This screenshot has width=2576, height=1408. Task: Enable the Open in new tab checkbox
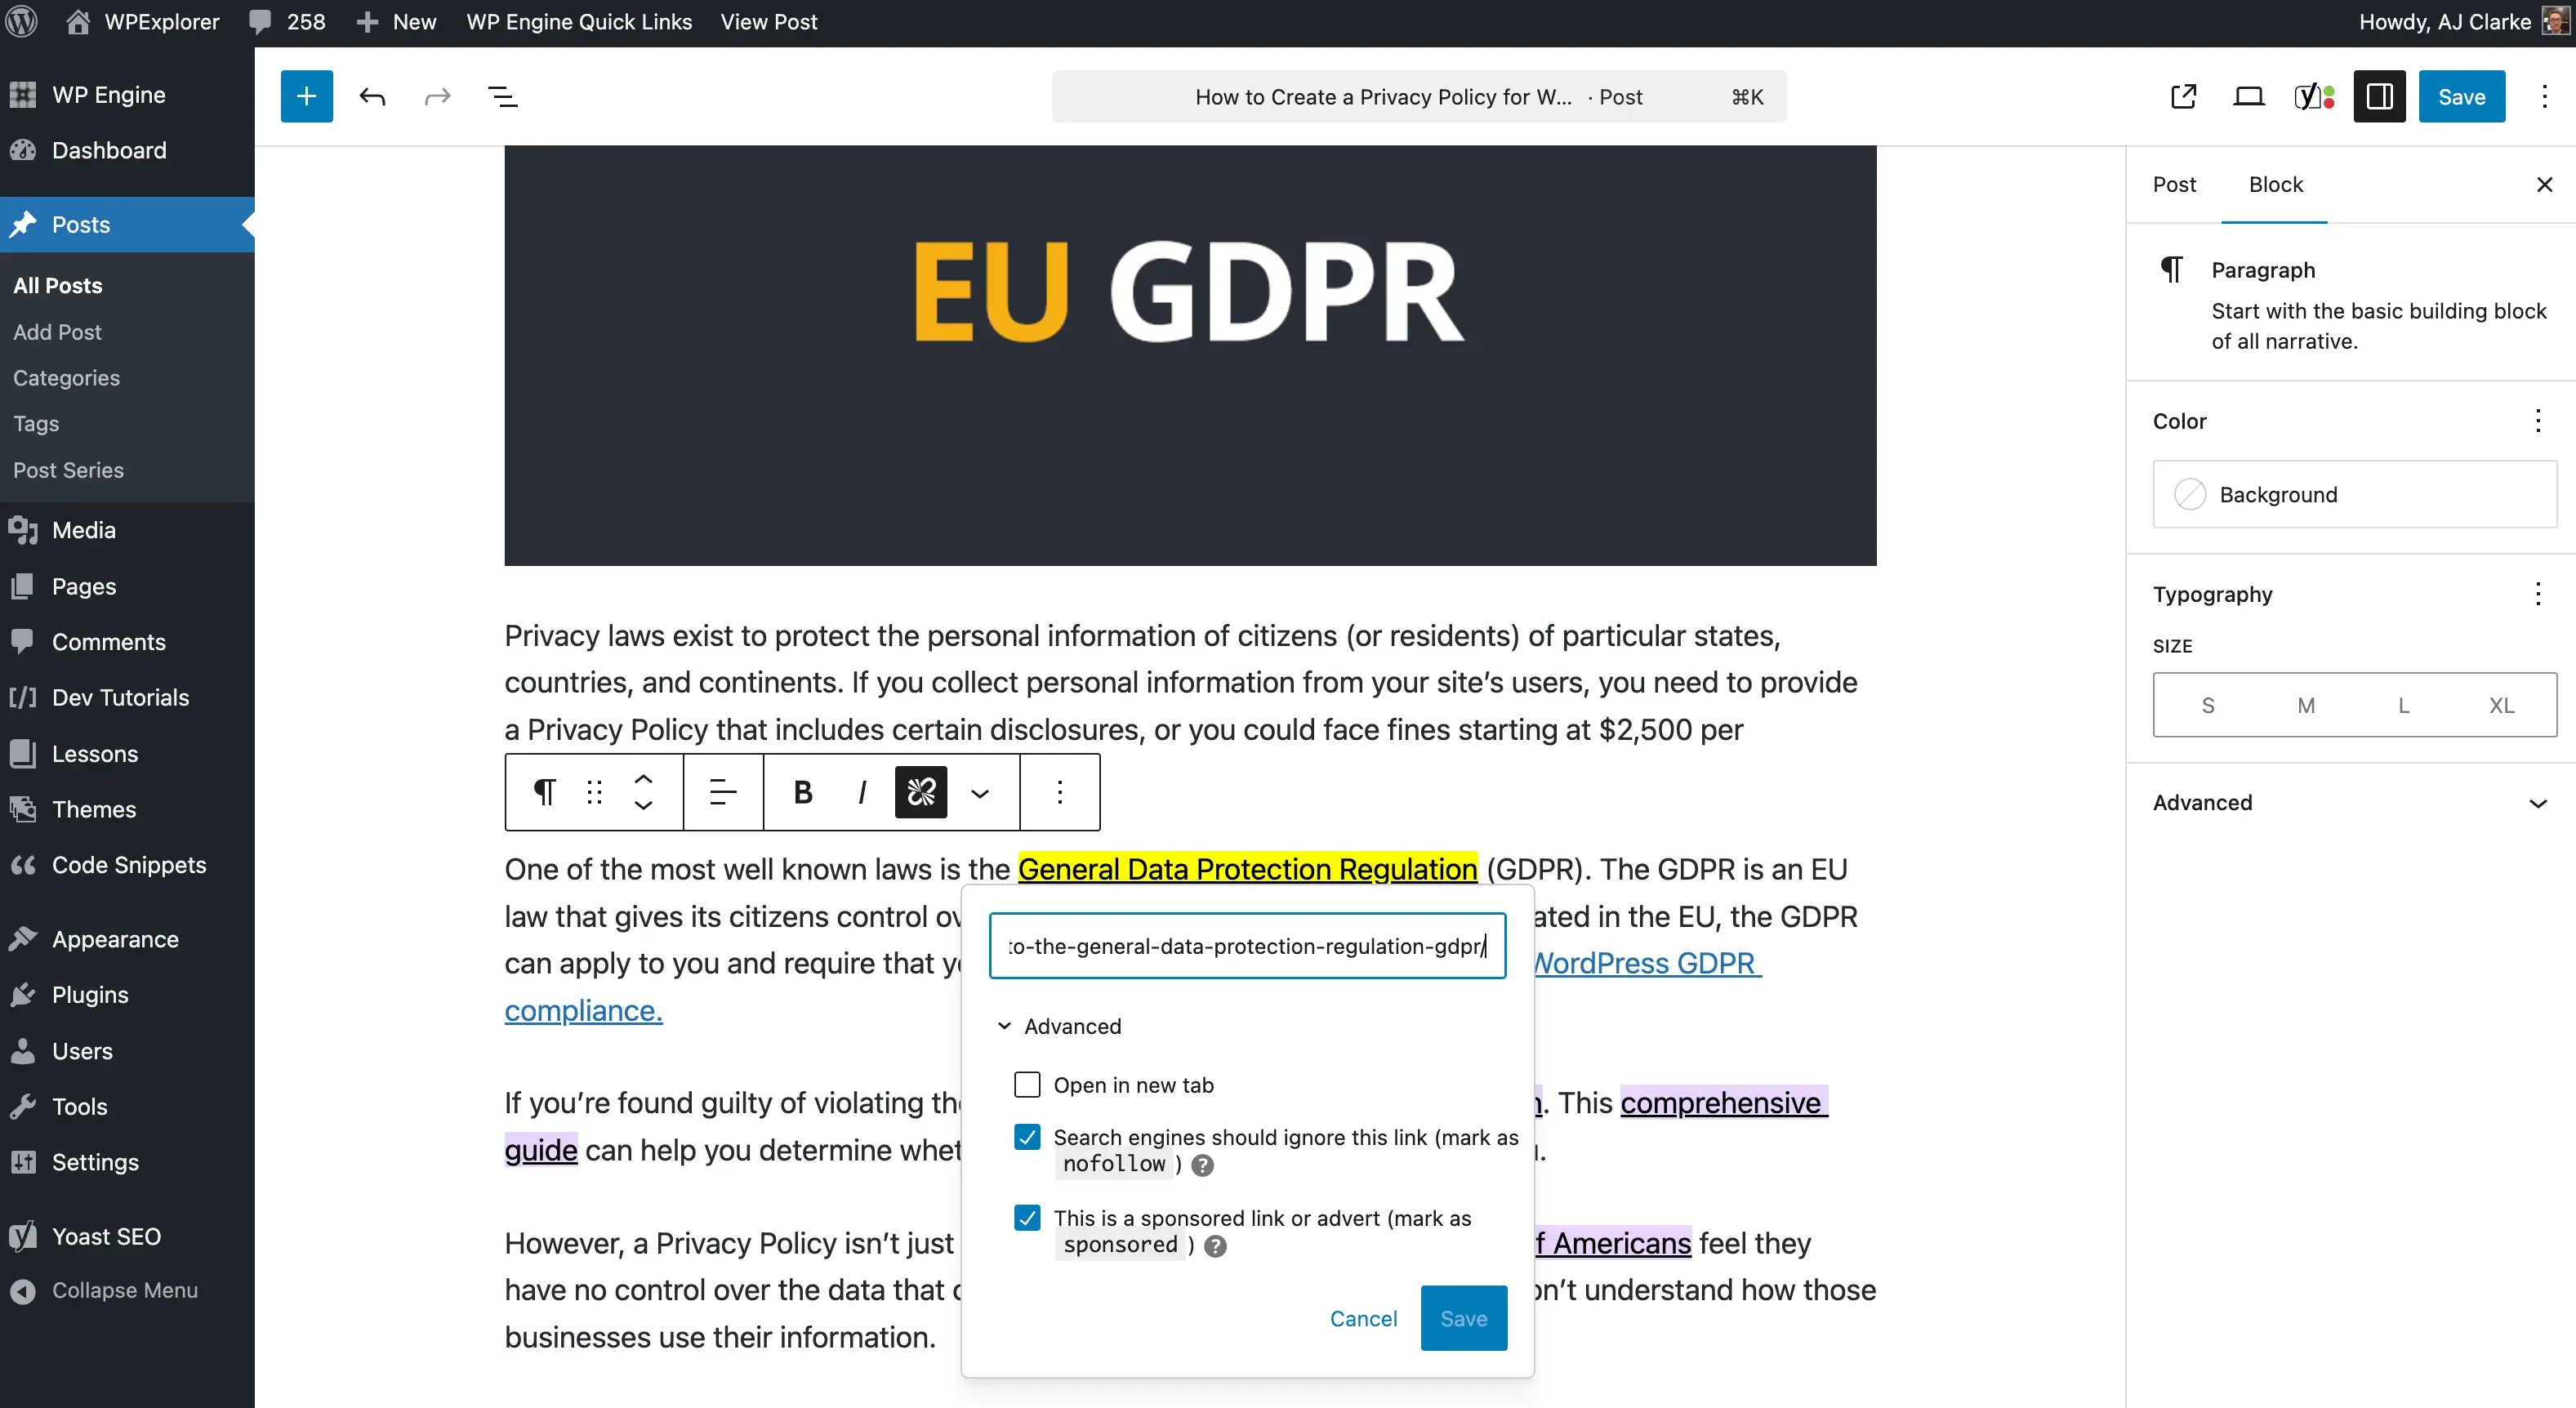coord(1027,1085)
